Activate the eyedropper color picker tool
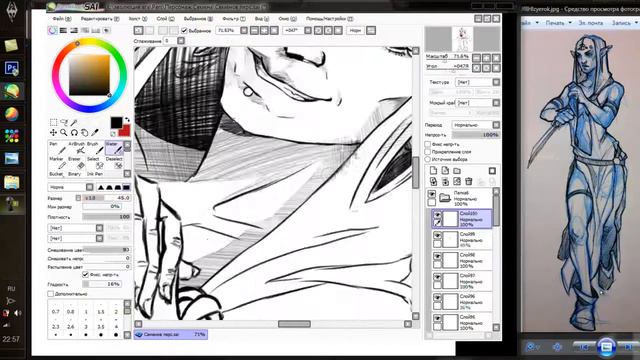Image resolution: width=640 pixels, height=360 pixels. [x=95, y=133]
